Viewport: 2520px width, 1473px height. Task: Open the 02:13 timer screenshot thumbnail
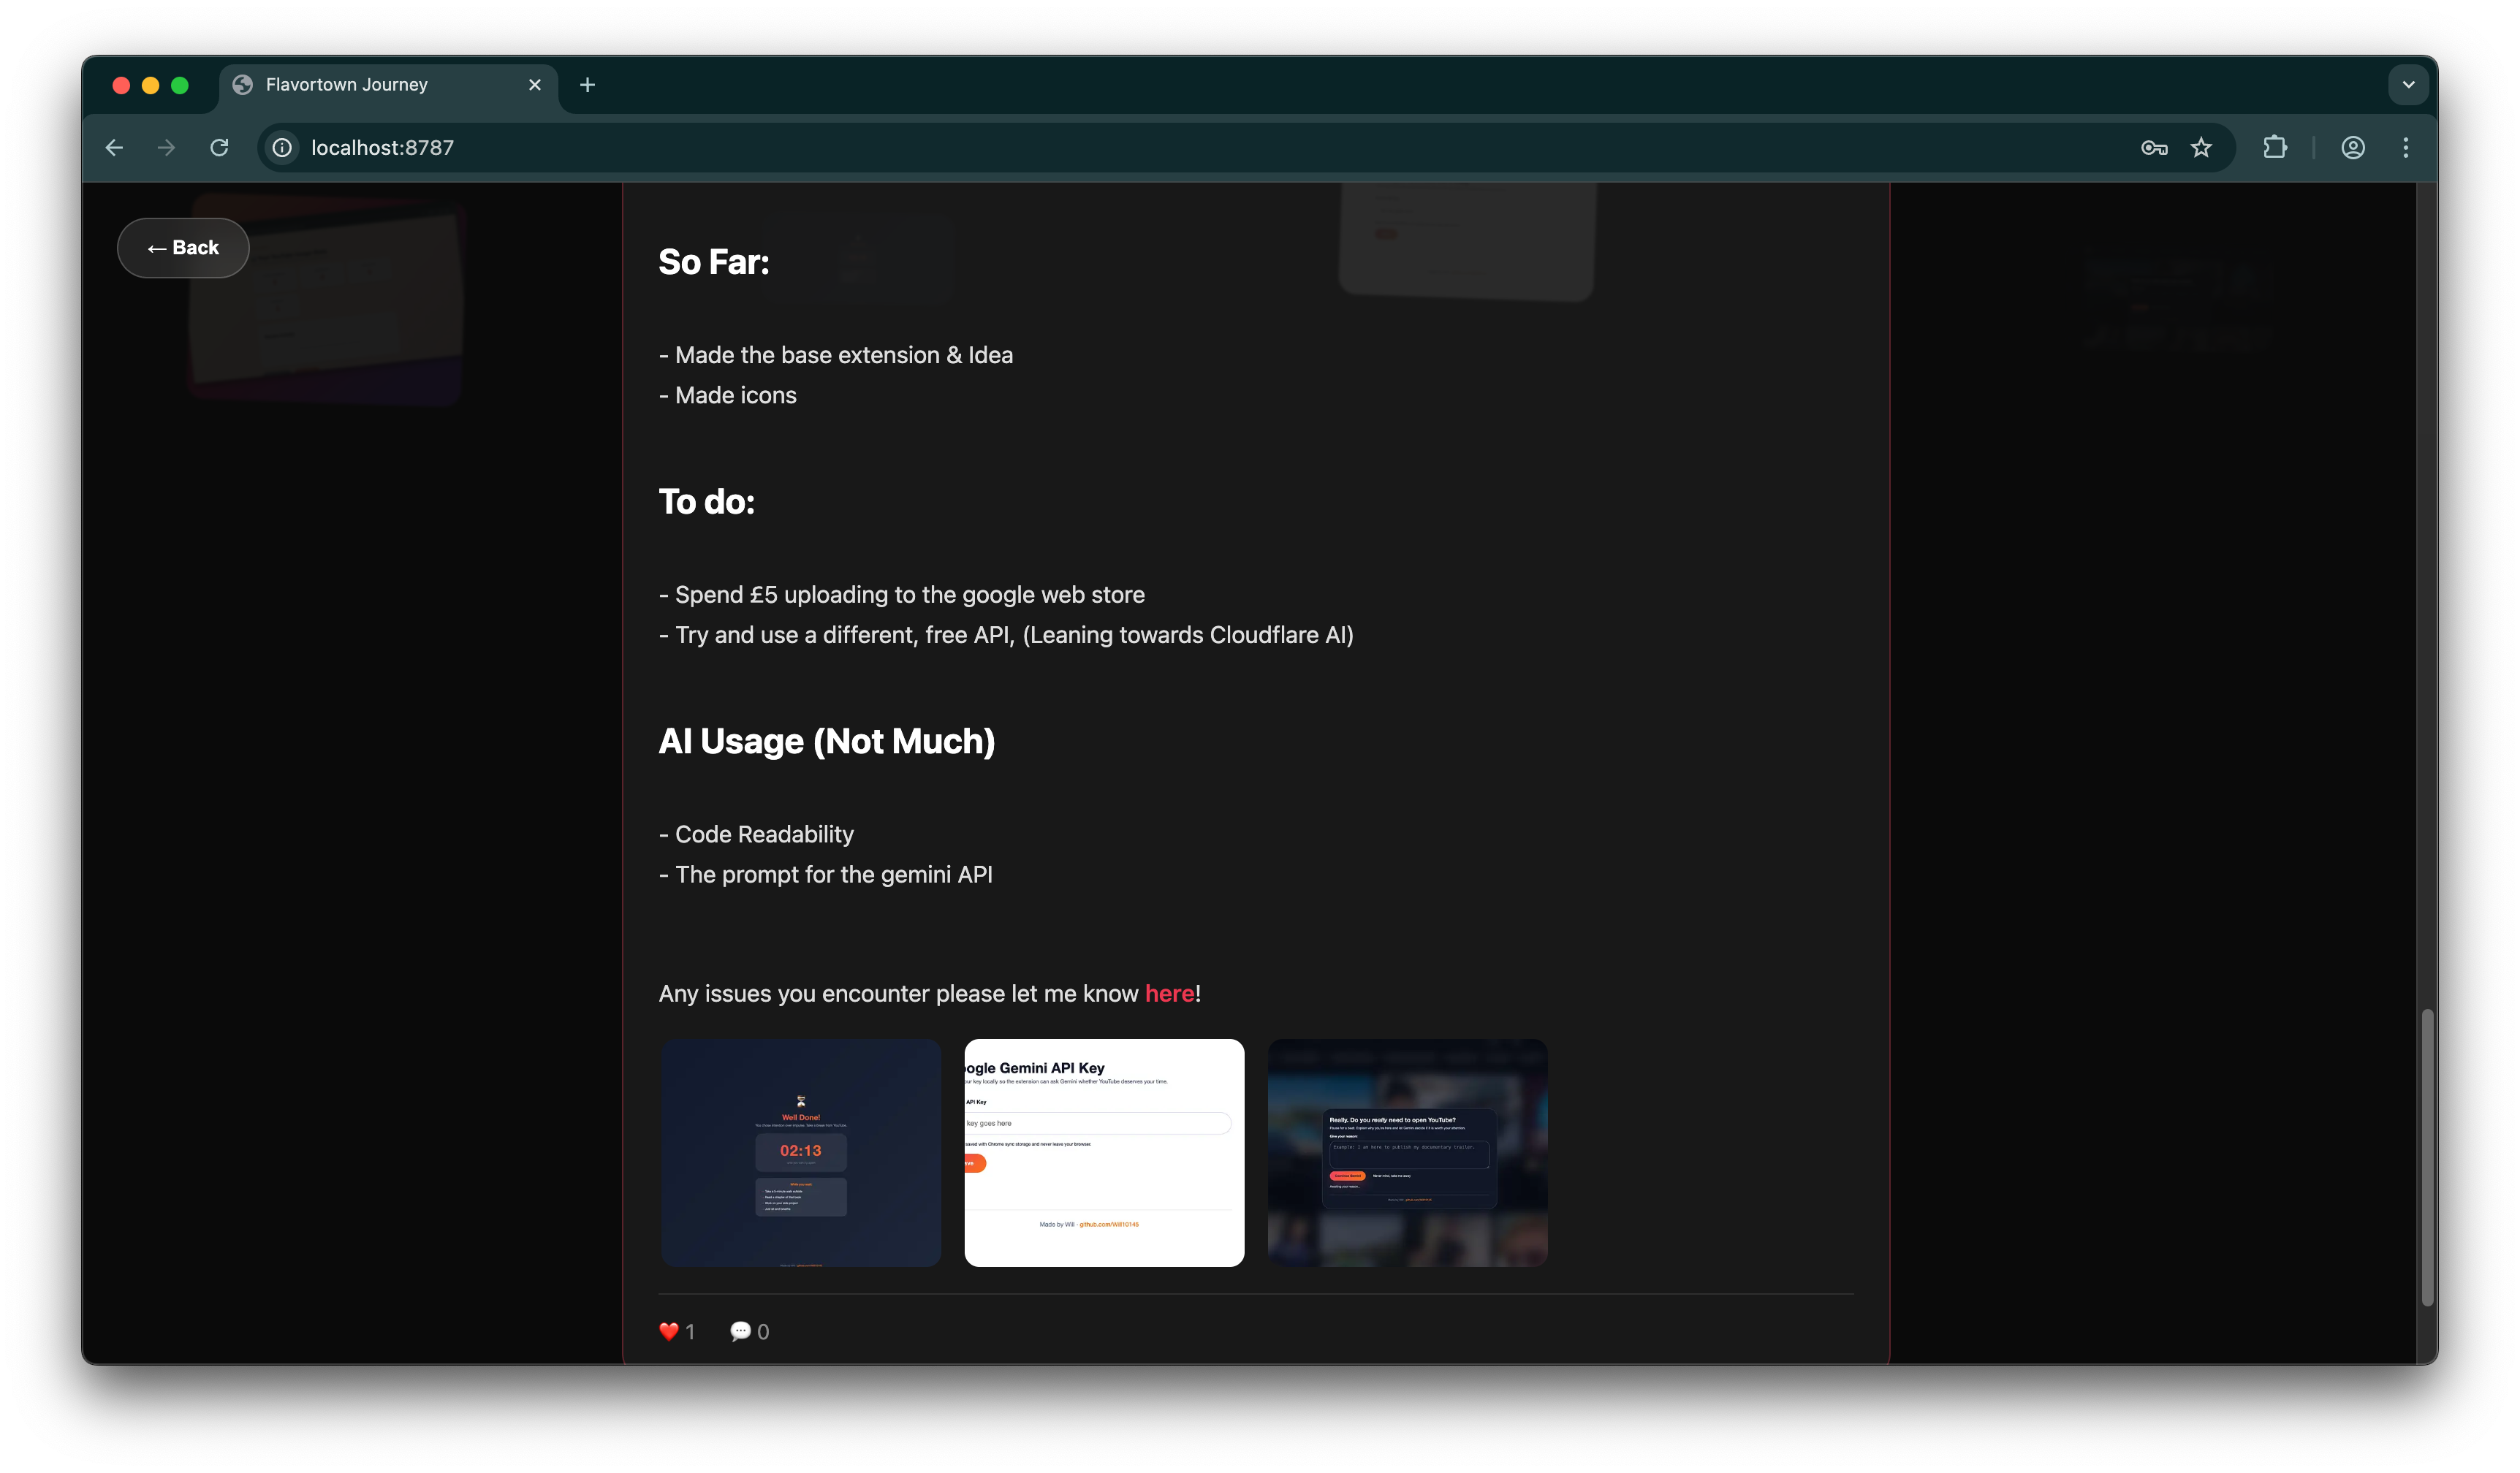click(x=800, y=1153)
